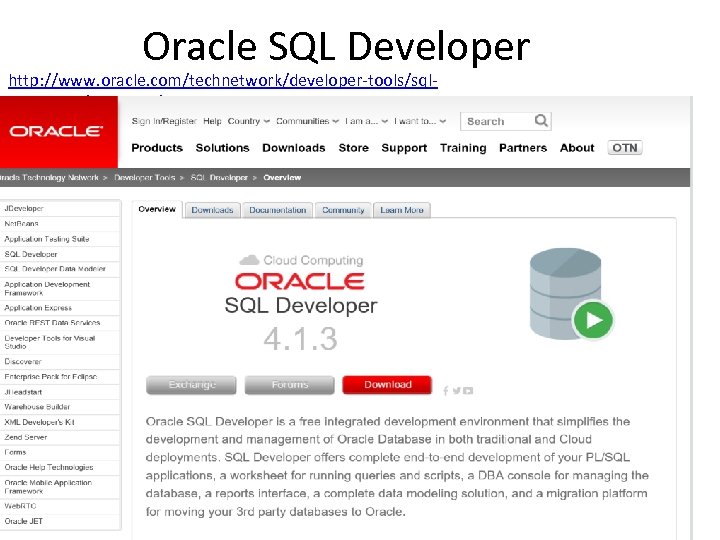Select the Overview tab
720x540 pixels.
[157, 209]
